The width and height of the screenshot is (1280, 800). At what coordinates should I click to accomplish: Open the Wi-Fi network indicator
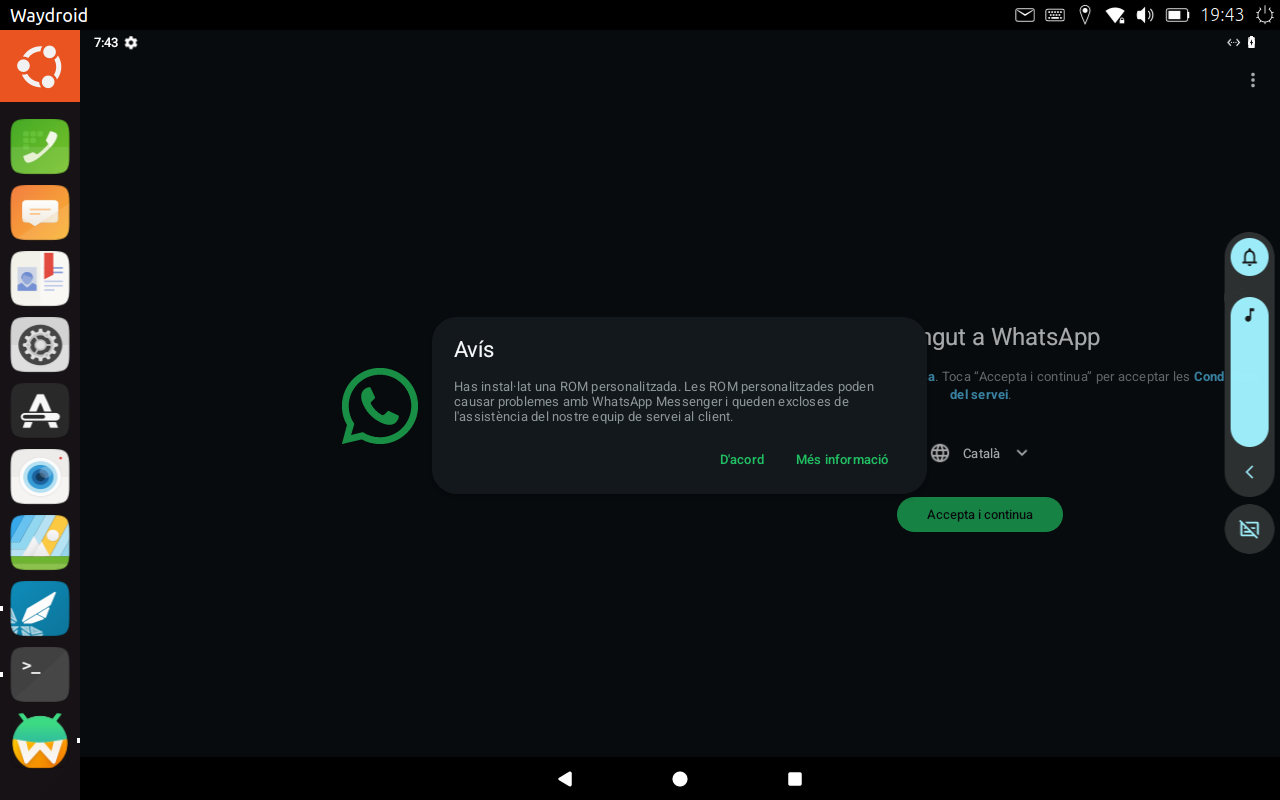pos(1115,15)
